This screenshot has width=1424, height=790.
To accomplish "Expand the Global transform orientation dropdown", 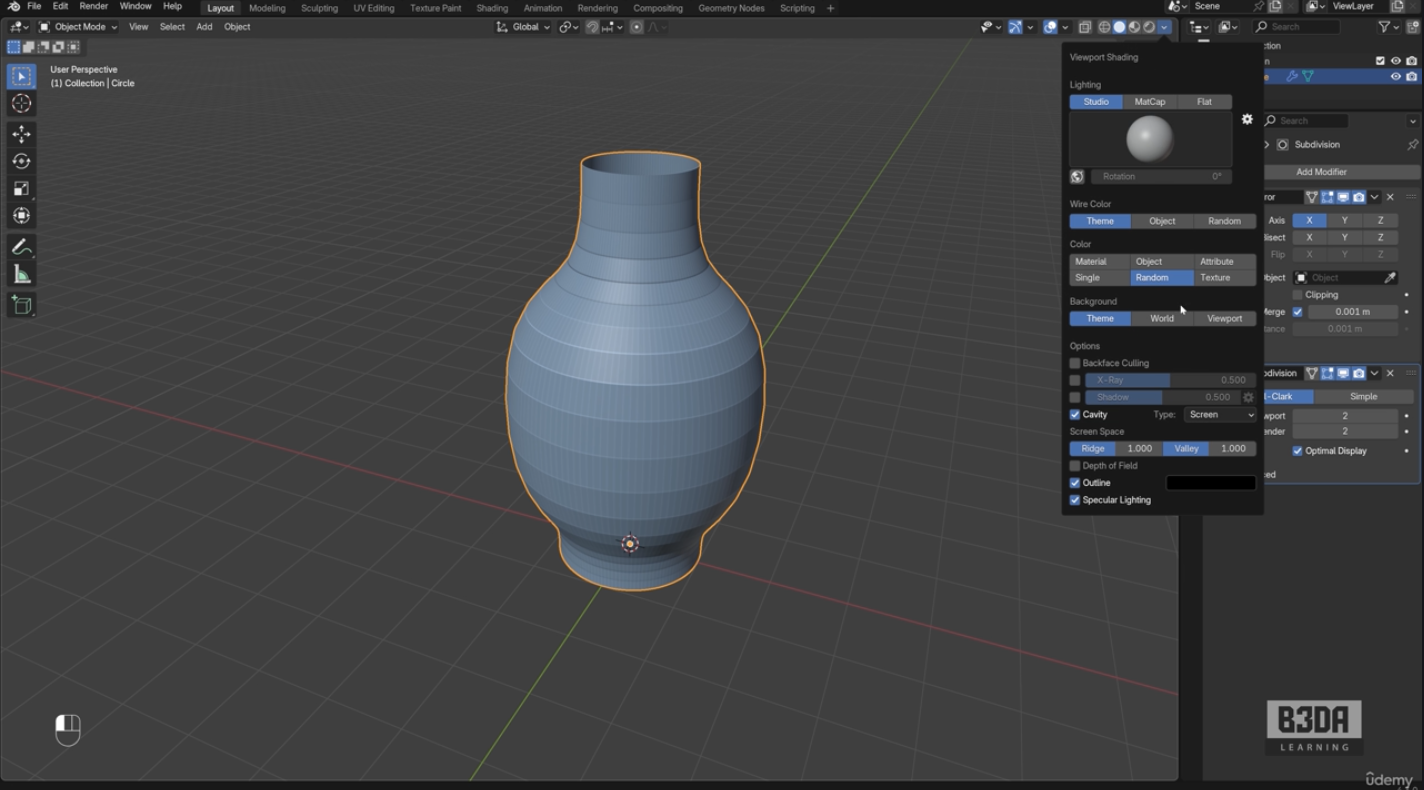I will pyautogui.click(x=523, y=27).
